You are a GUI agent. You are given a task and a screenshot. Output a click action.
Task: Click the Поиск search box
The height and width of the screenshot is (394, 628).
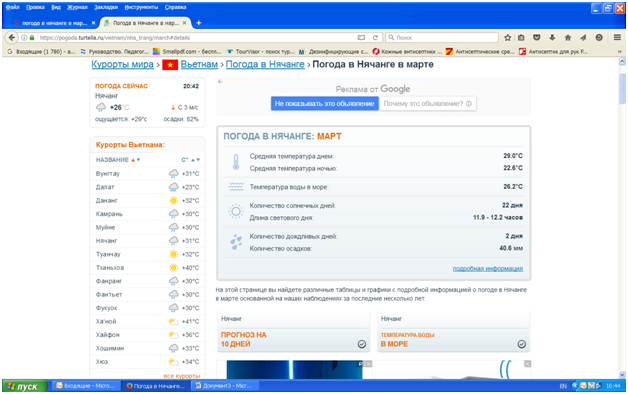click(443, 38)
